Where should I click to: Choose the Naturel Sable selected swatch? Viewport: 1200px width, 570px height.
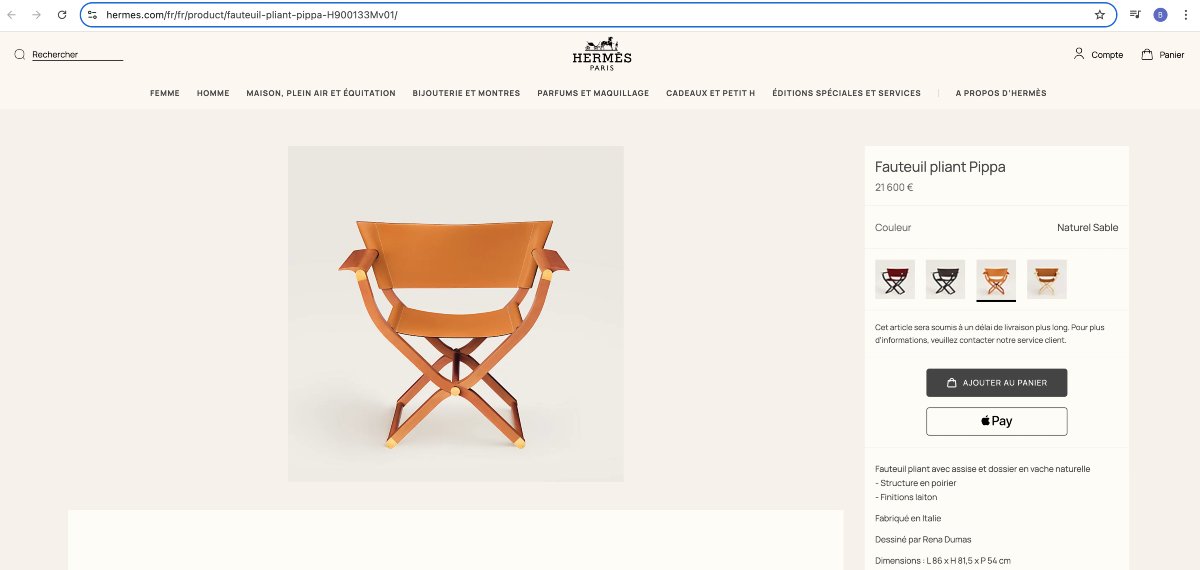click(996, 279)
